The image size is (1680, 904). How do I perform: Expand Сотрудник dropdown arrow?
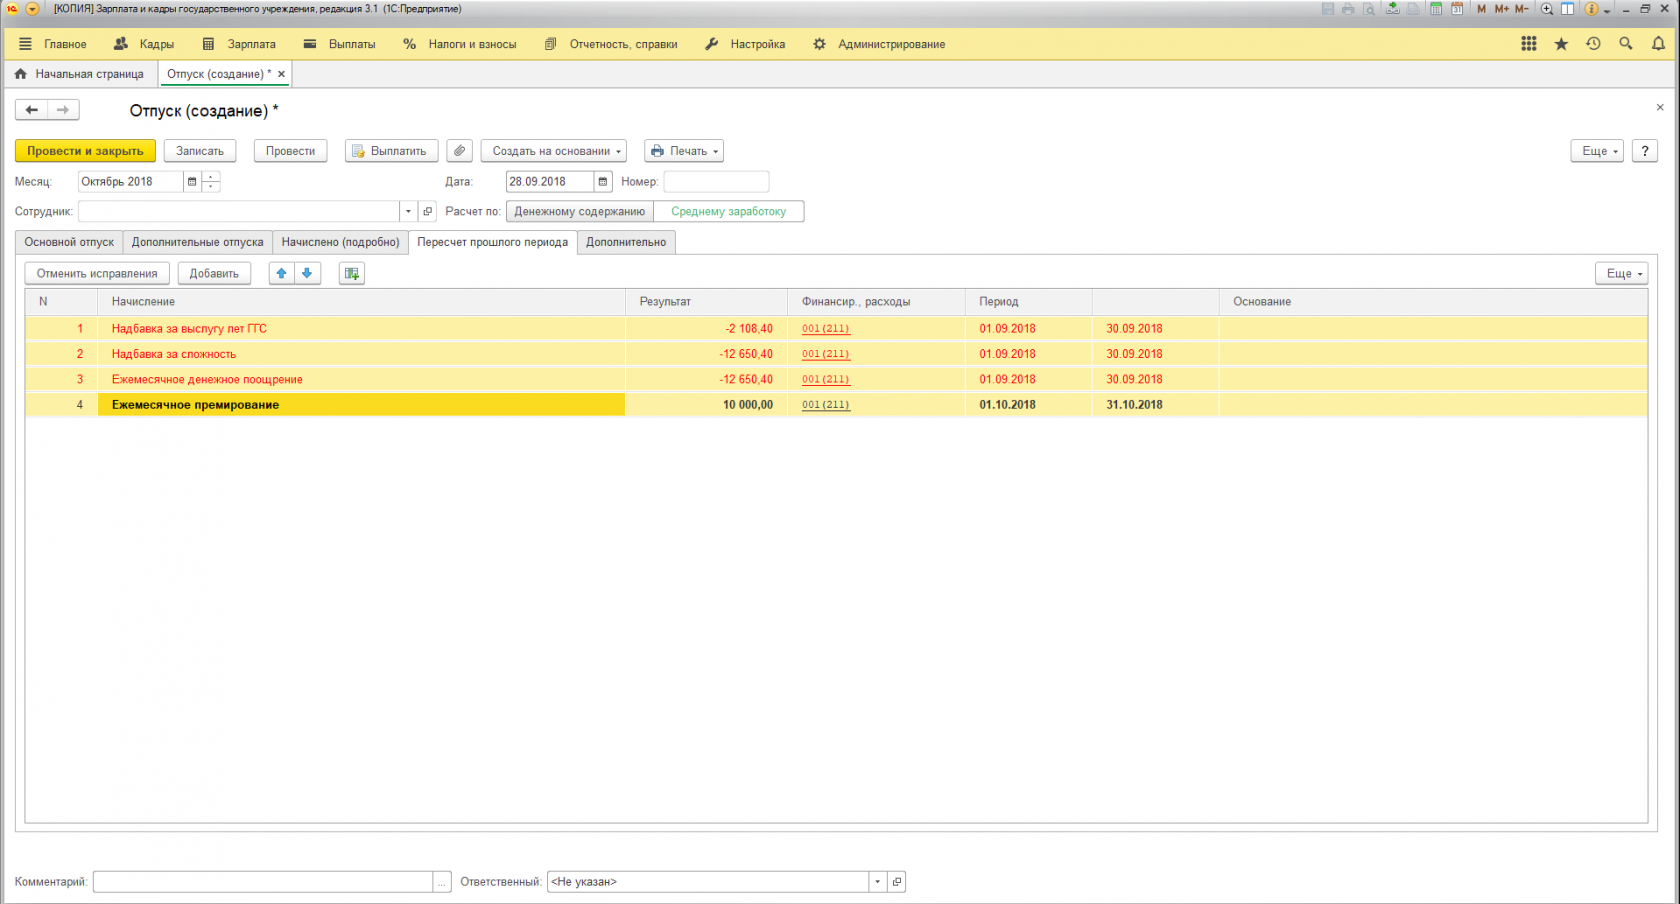tap(408, 212)
